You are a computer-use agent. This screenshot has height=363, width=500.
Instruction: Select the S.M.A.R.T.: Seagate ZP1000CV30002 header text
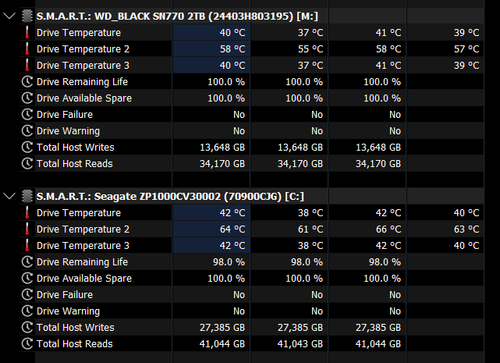pos(170,196)
